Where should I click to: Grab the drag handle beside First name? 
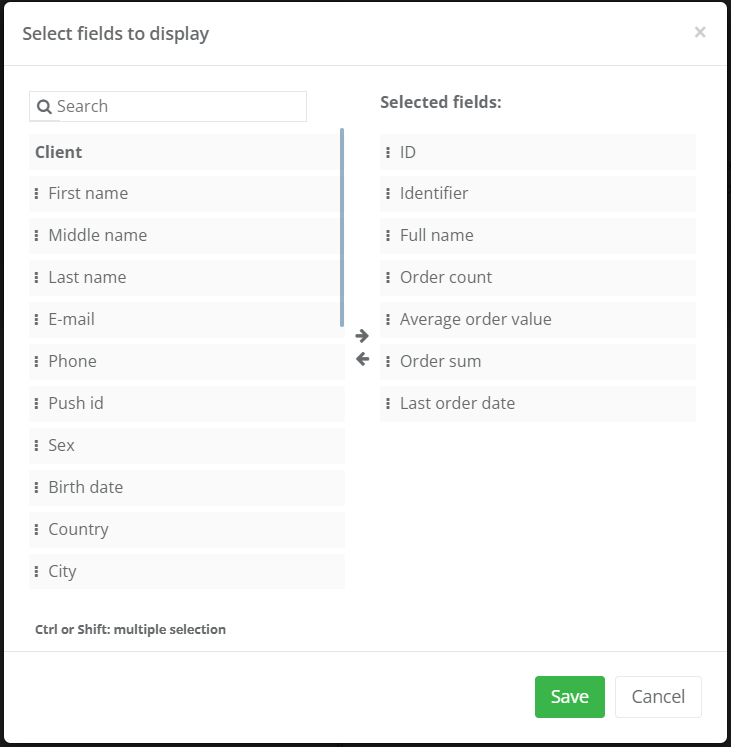37,194
